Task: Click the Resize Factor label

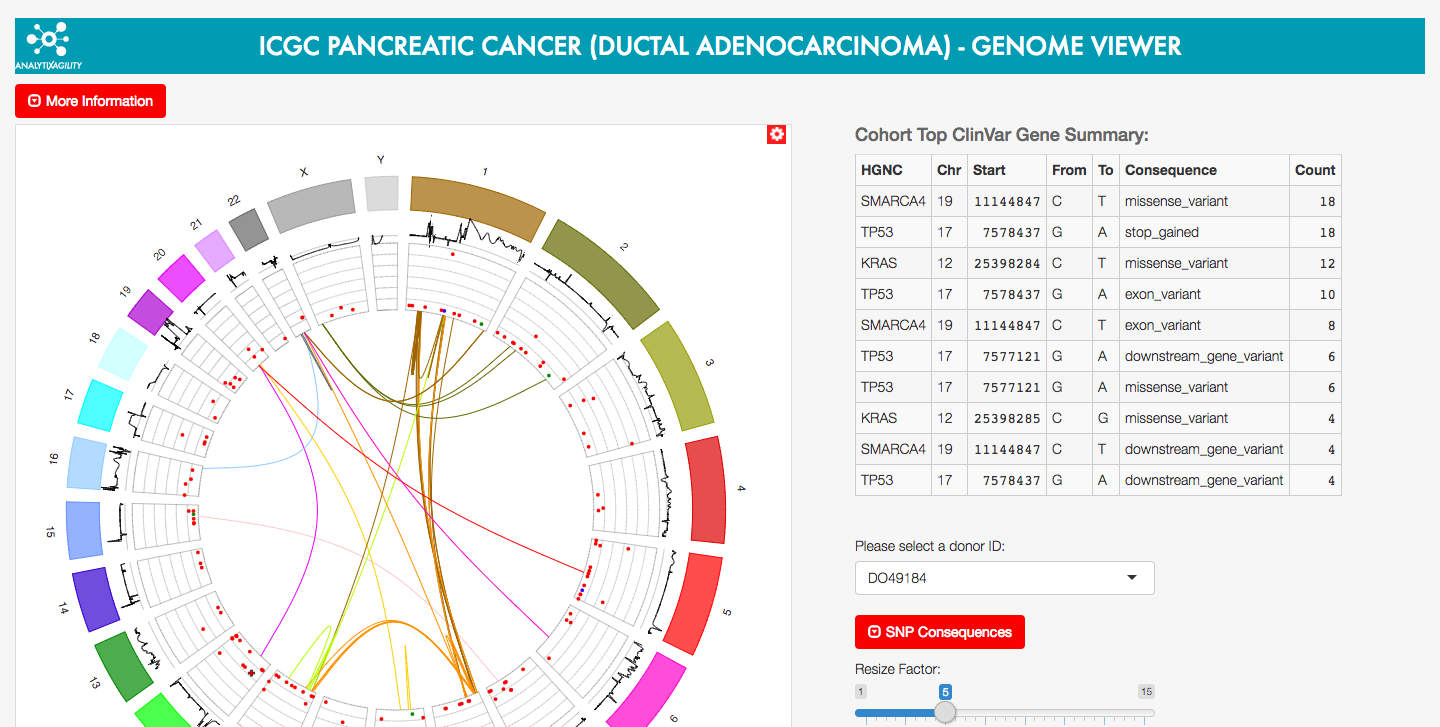Action: (897, 669)
